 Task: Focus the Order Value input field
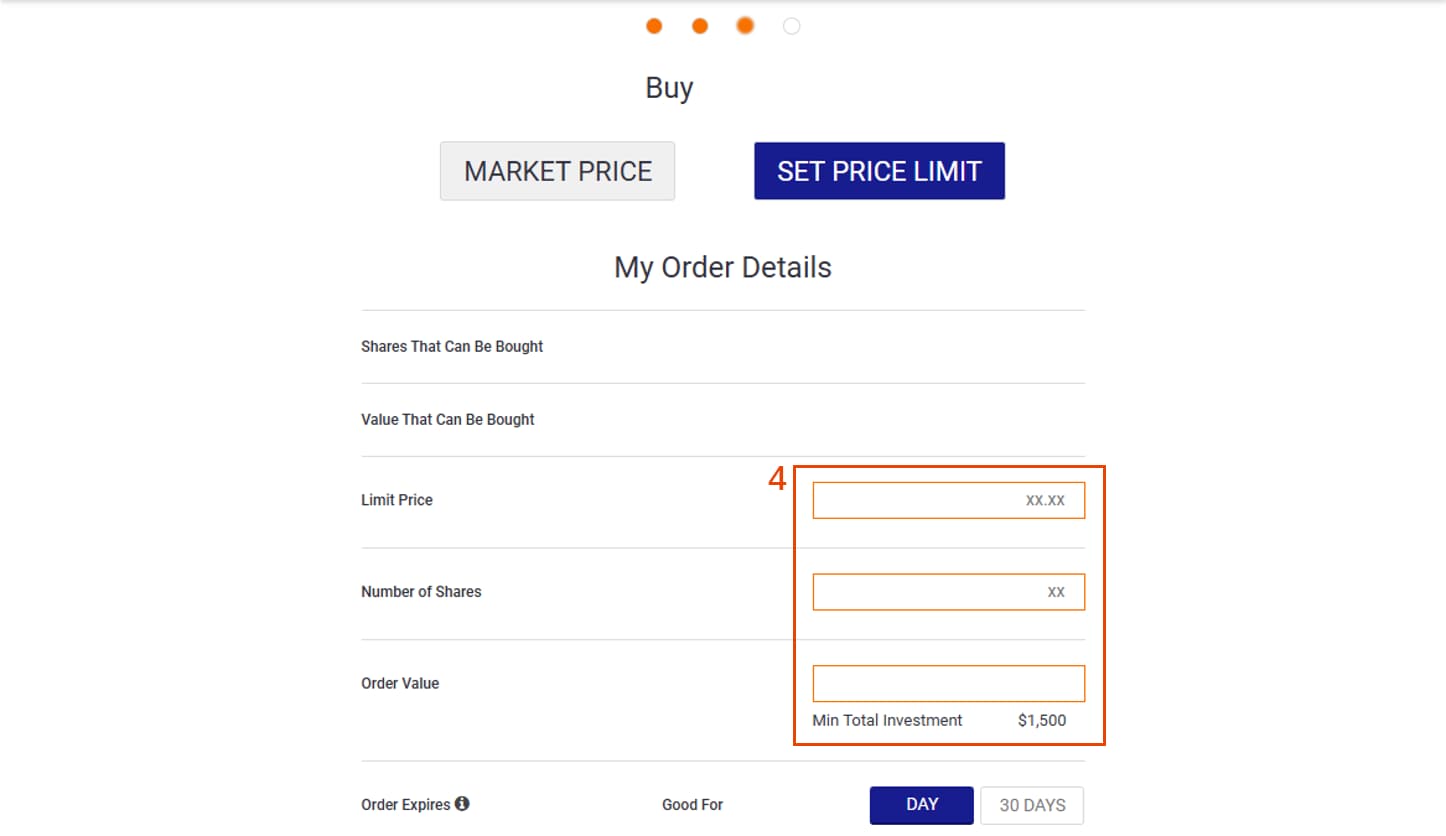[948, 684]
